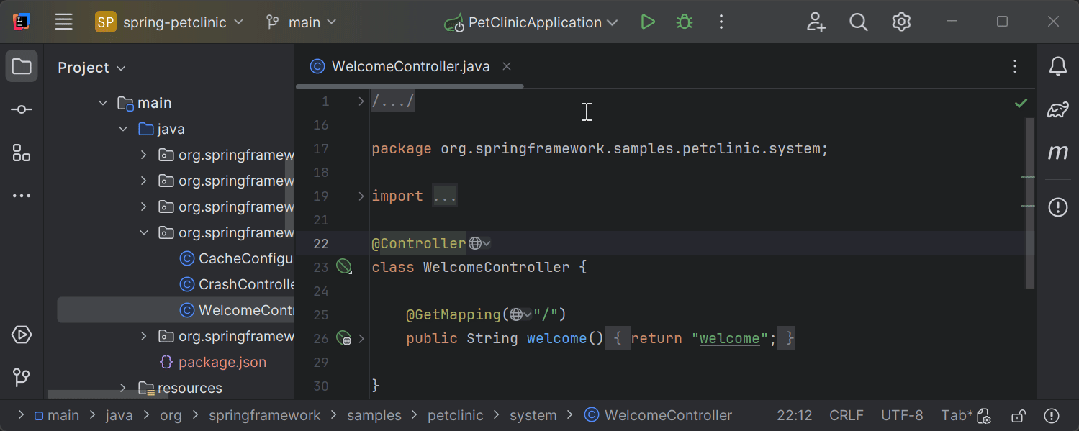Click the editor vertical scrollbar
The width and height of the screenshot is (1079, 431).
click(1029, 203)
